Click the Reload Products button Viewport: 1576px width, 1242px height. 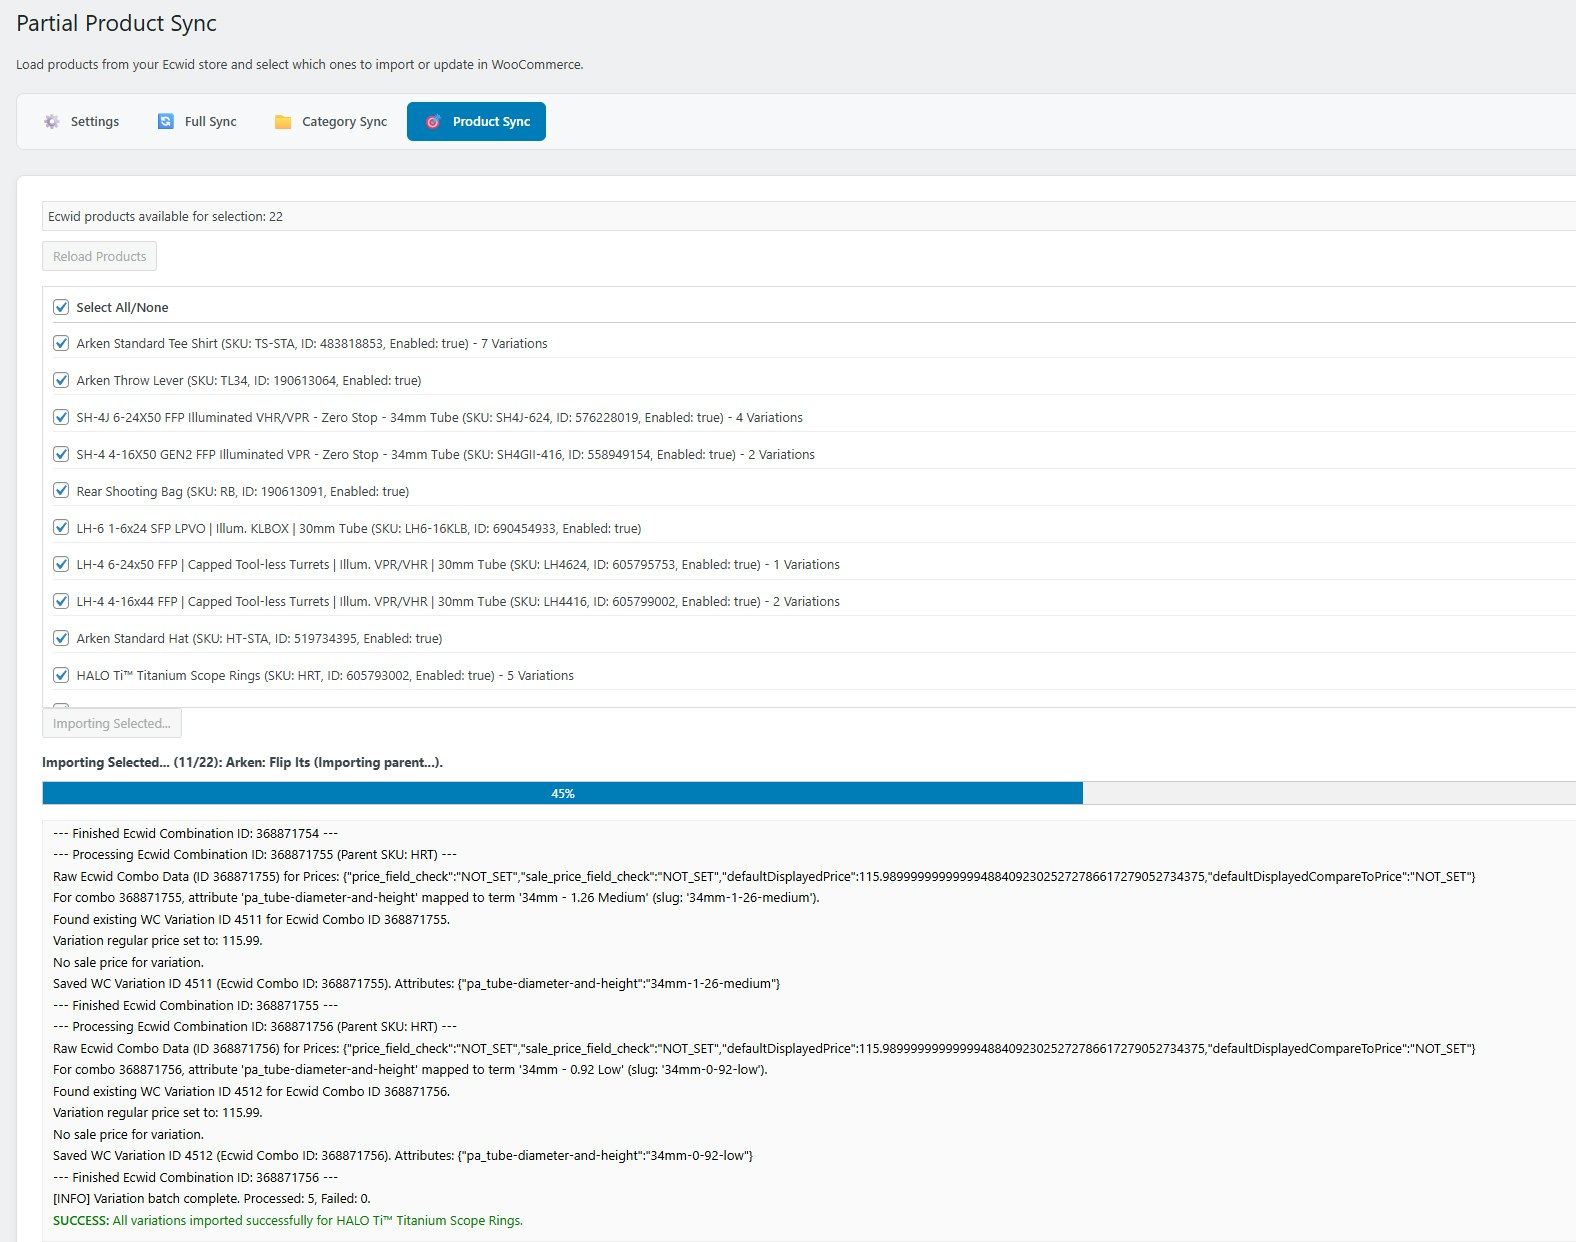point(99,256)
